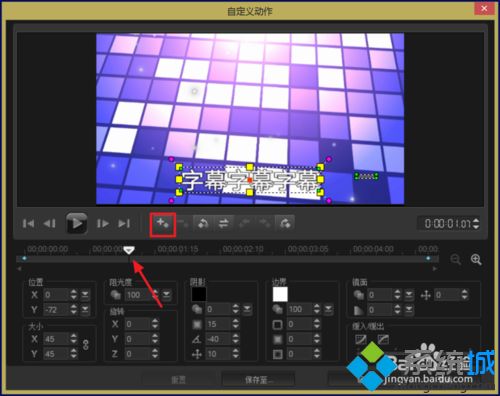Viewport: 500px width, 396px height.
Task: Click the Save to button
Action: pos(258,380)
